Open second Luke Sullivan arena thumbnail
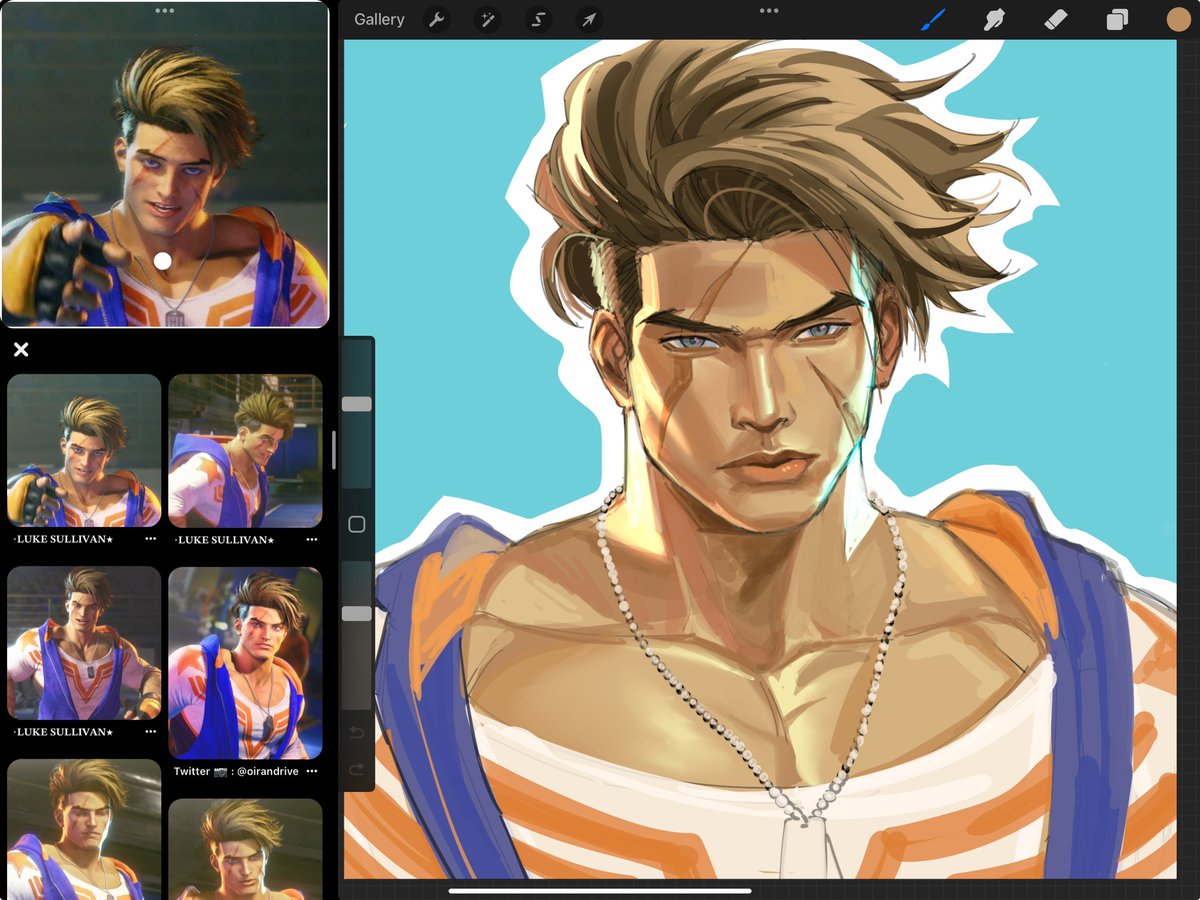This screenshot has height=900, width=1200. point(245,450)
